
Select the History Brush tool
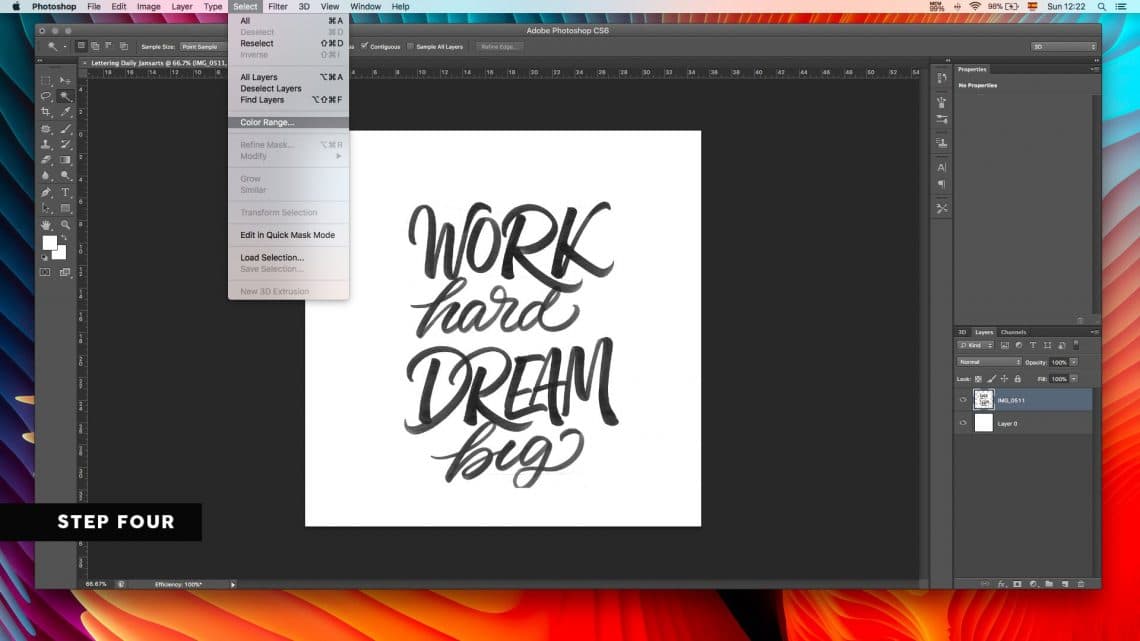(x=65, y=145)
